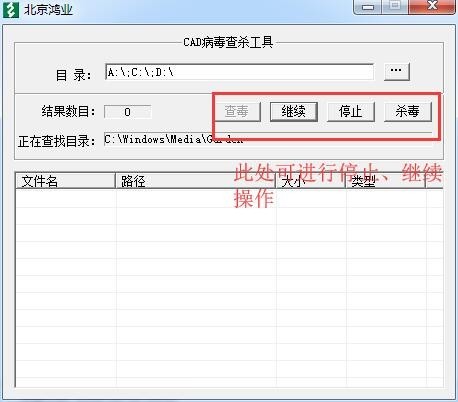
Task: Click the window maximize button
Action: (x=395, y=6)
